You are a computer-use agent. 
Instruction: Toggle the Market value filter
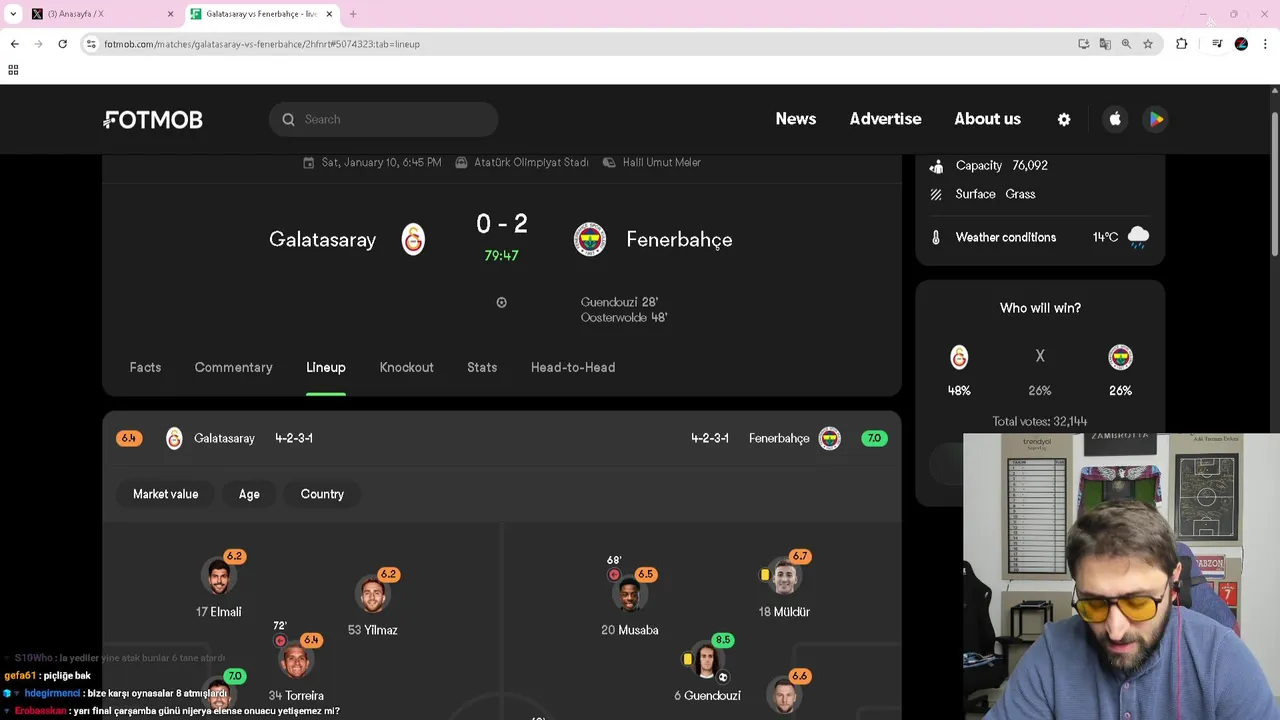[x=166, y=494]
